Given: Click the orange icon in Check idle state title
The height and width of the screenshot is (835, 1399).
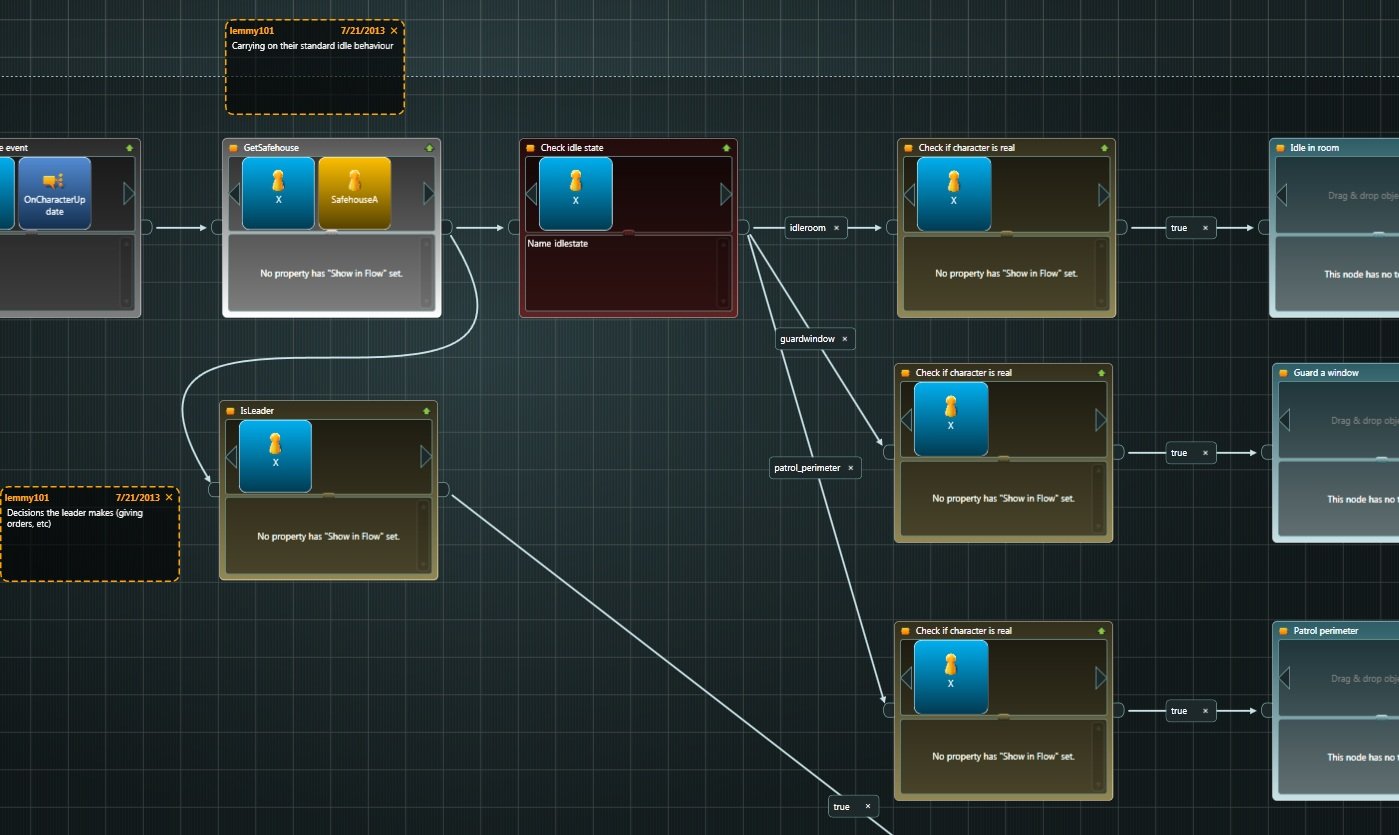Looking at the screenshot, I should [x=531, y=148].
